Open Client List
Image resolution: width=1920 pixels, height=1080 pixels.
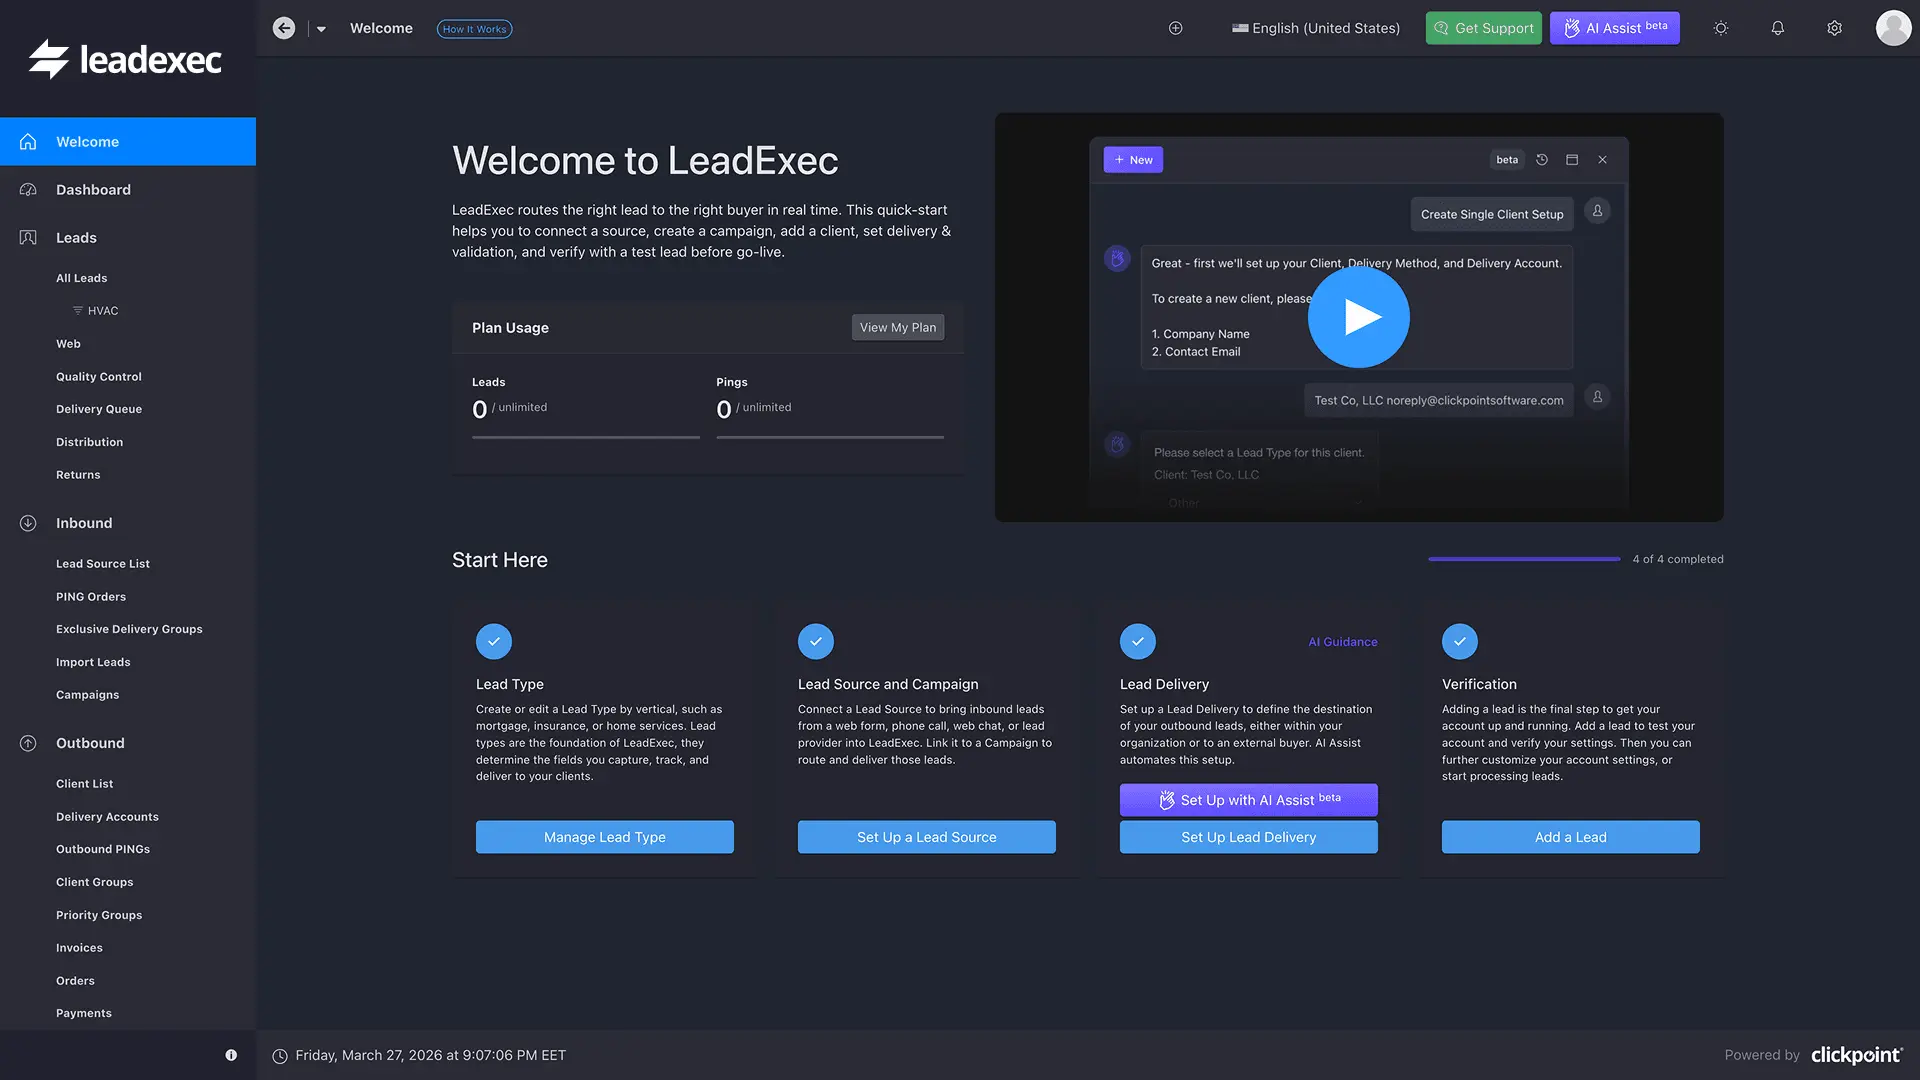click(85, 784)
